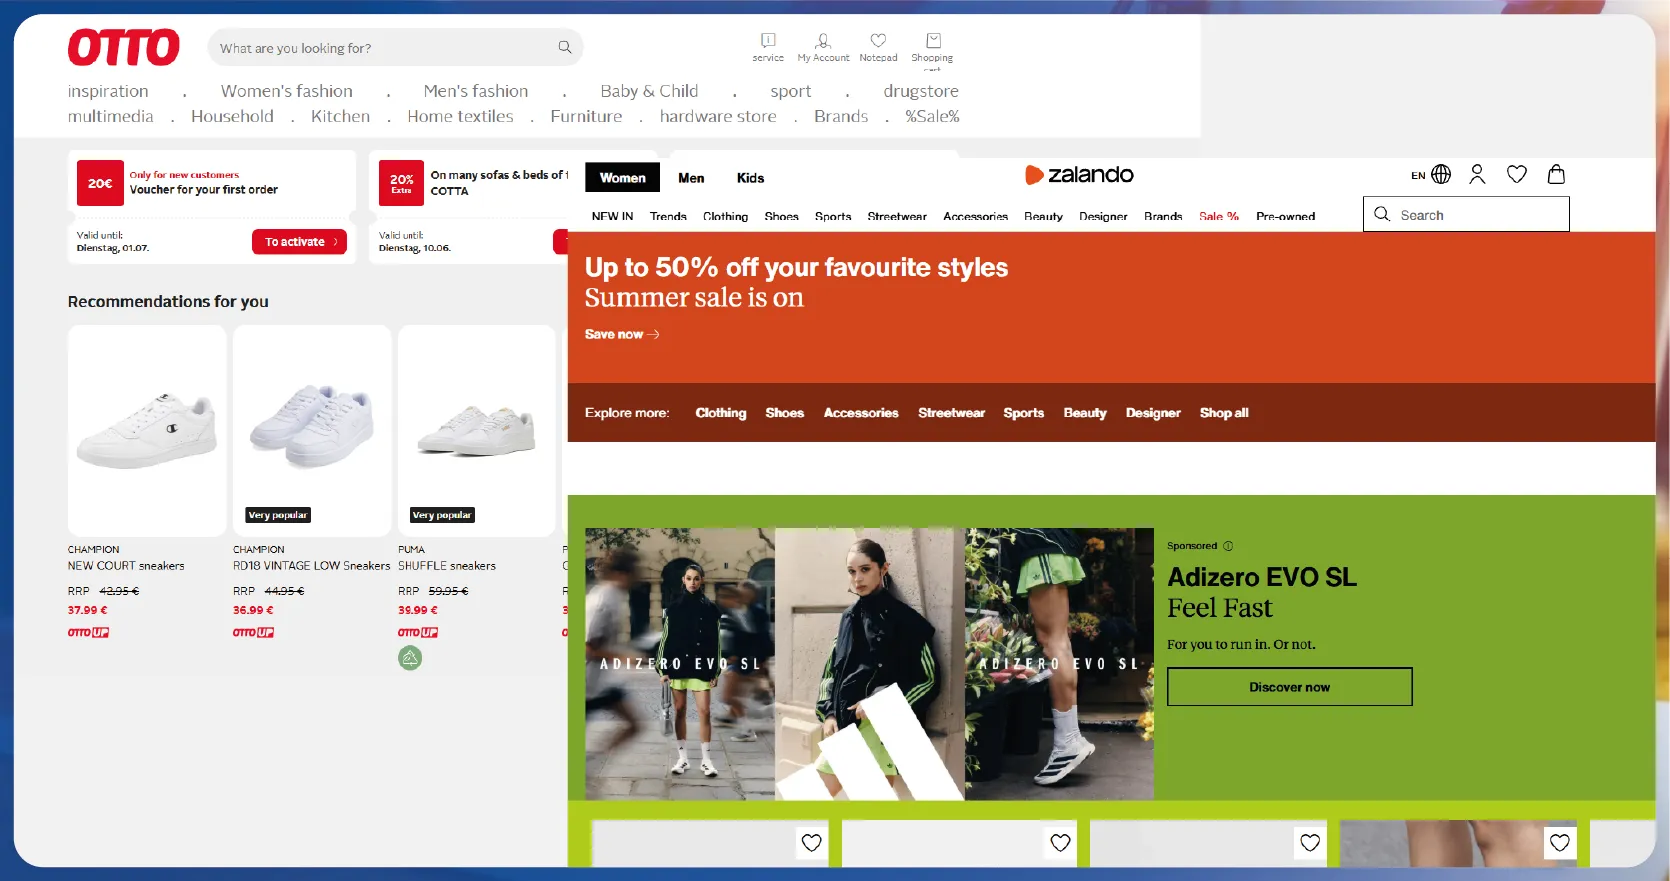
Task: Open NEW IN menu on Zalando
Action: pyautogui.click(x=612, y=216)
